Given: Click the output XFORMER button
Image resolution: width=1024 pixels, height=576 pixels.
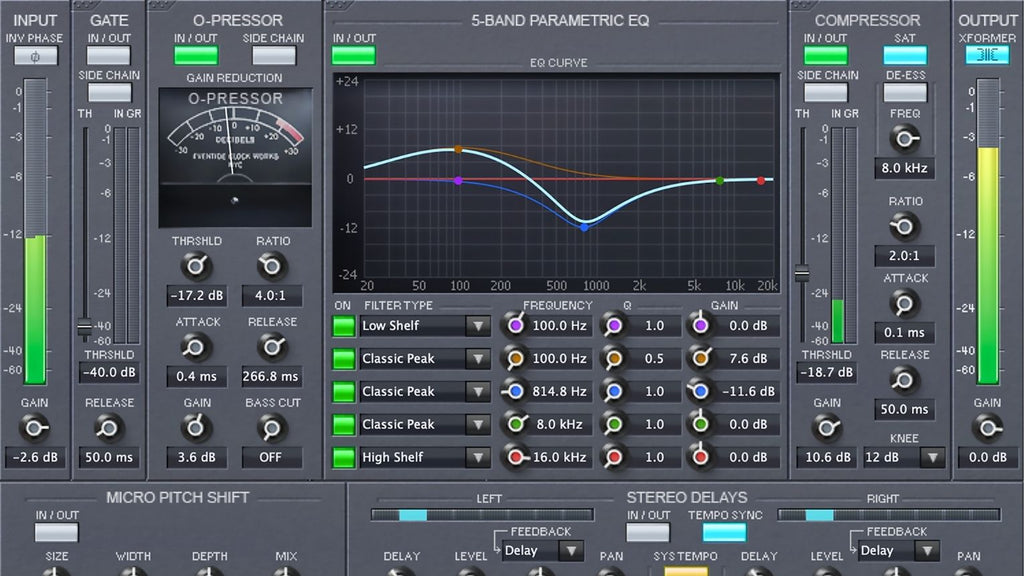Looking at the screenshot, I should click(x=987, y=55).
